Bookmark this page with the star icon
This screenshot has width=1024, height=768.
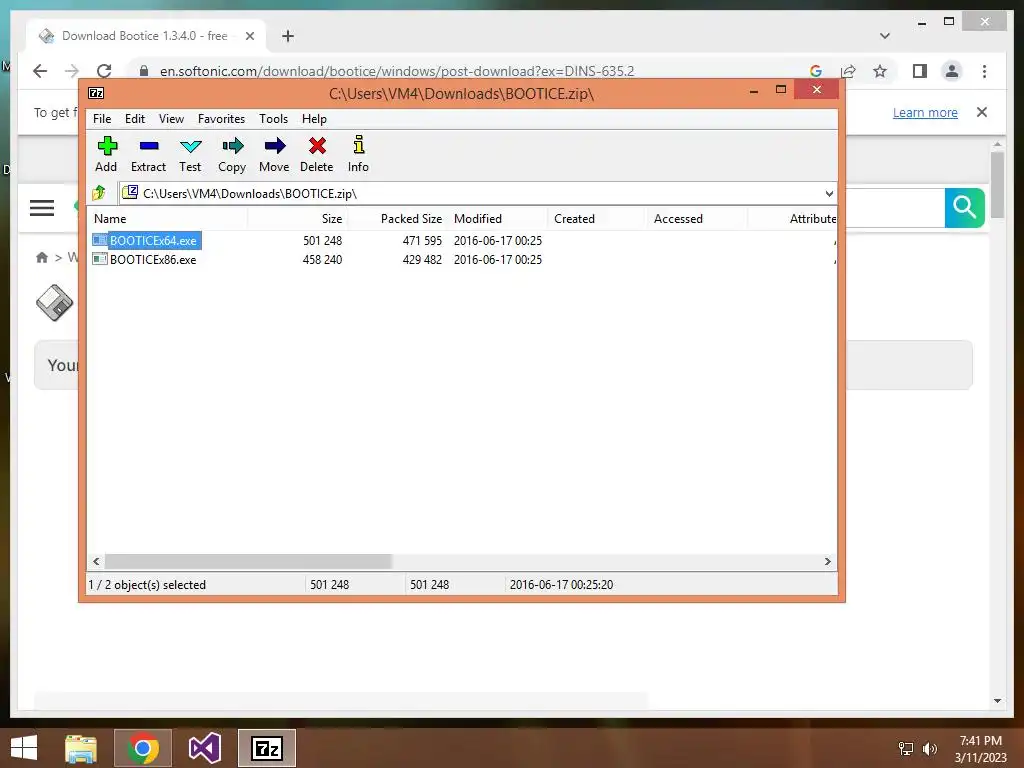tap(880, 71)
